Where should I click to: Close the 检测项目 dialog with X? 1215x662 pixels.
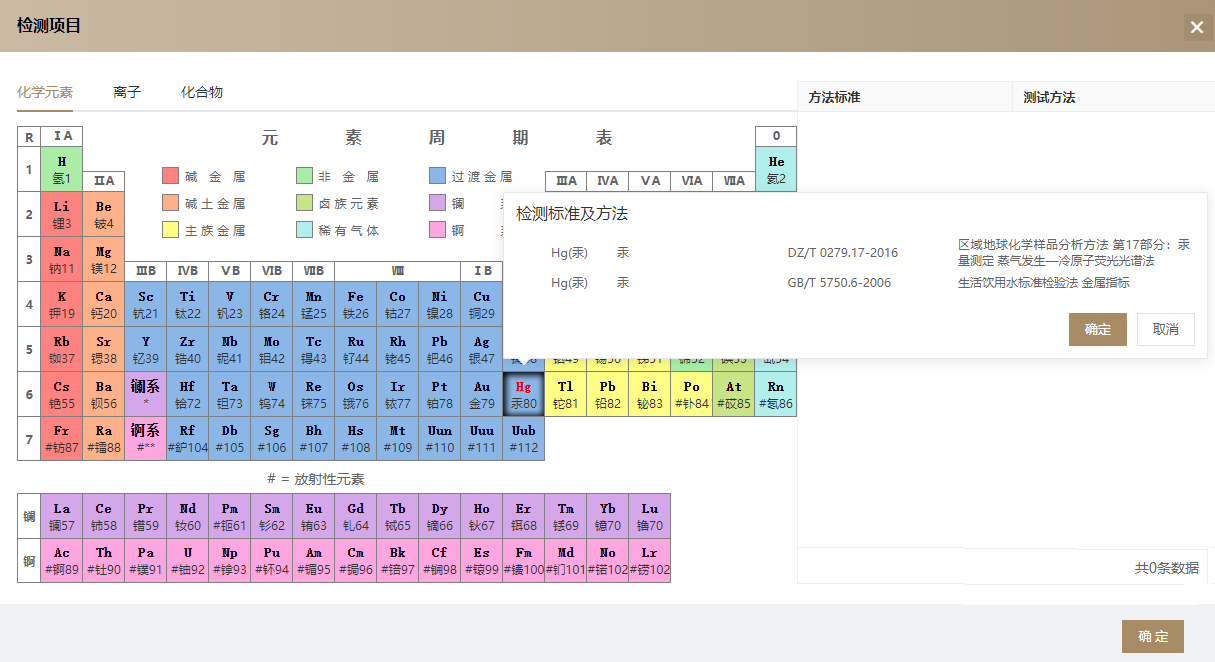click(x=1196, y=27)
